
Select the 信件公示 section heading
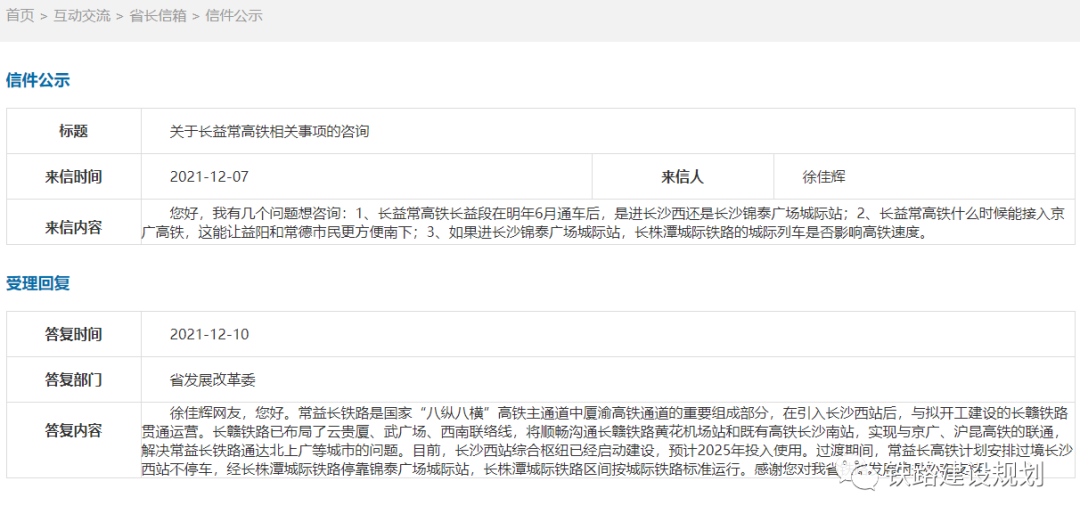click(38, 80)
